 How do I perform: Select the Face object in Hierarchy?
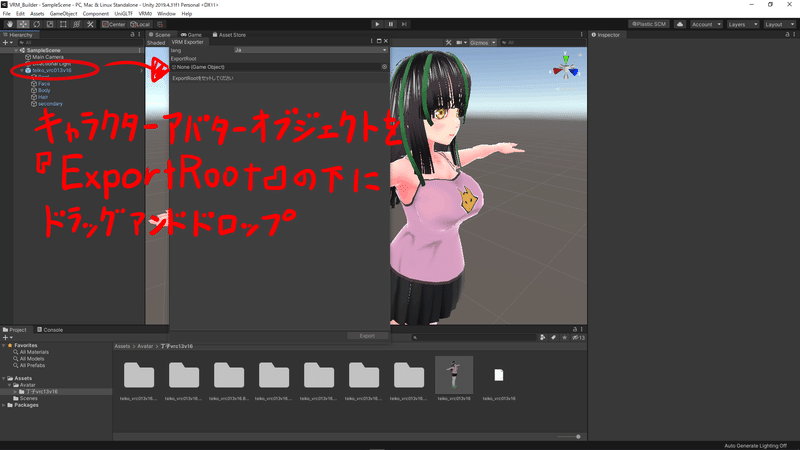43,84
